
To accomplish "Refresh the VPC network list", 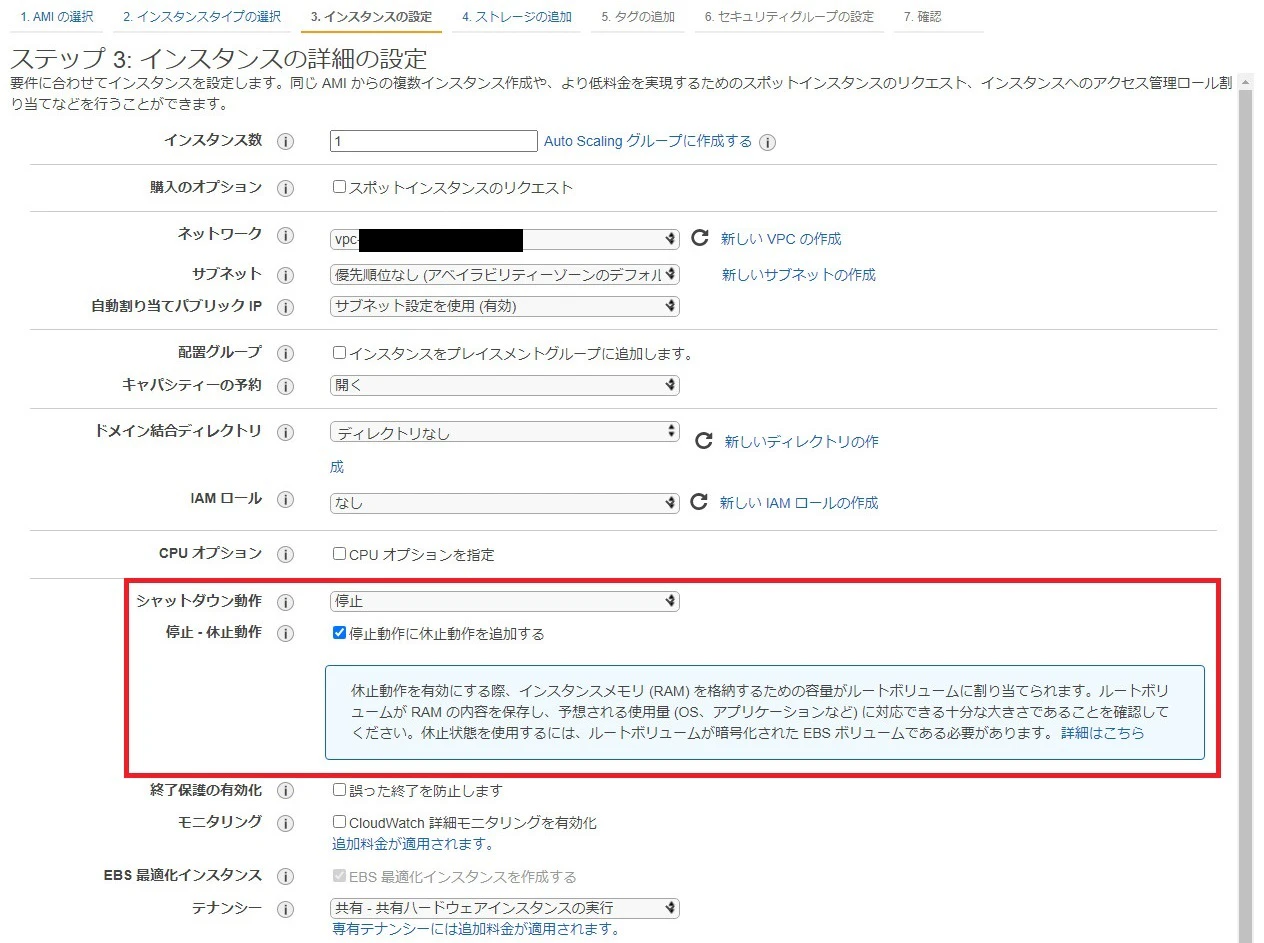I will tap(700, 238).
